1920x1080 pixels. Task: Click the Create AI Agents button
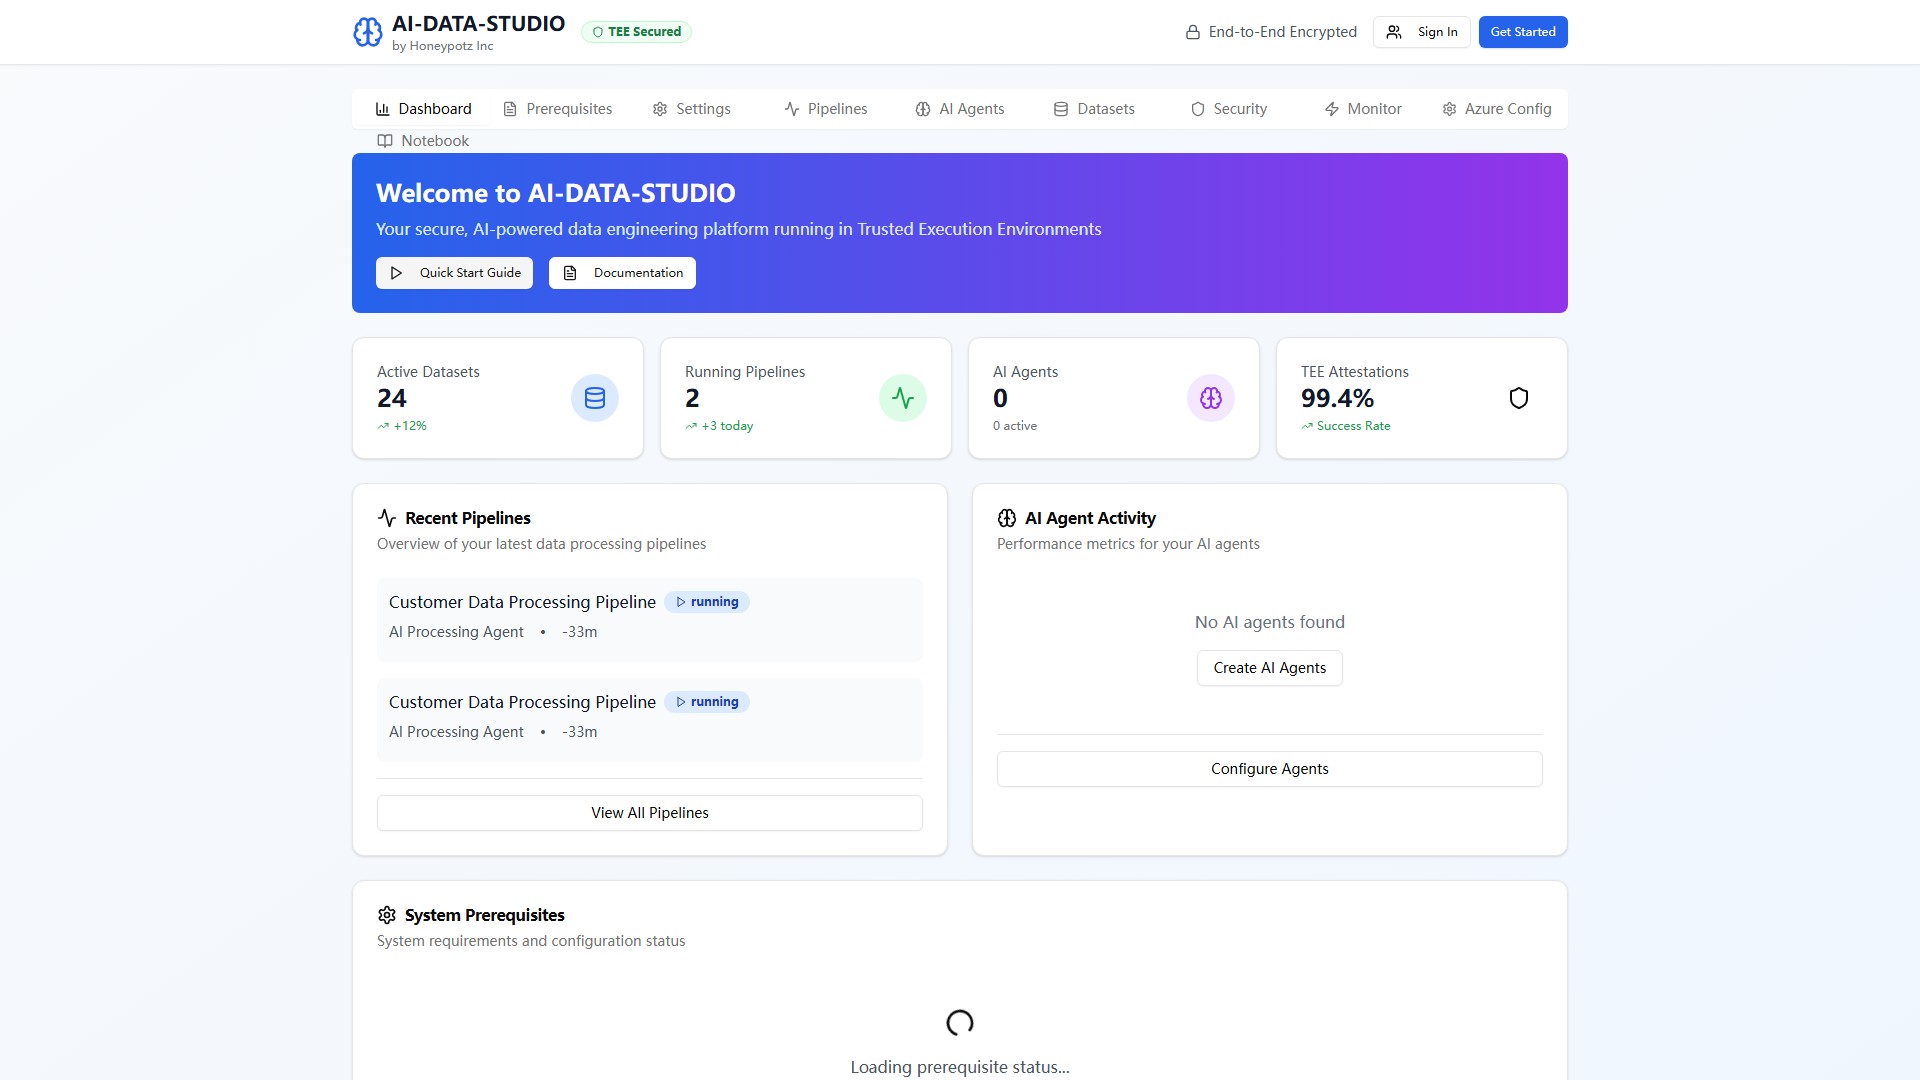[x=1270, y=668]
